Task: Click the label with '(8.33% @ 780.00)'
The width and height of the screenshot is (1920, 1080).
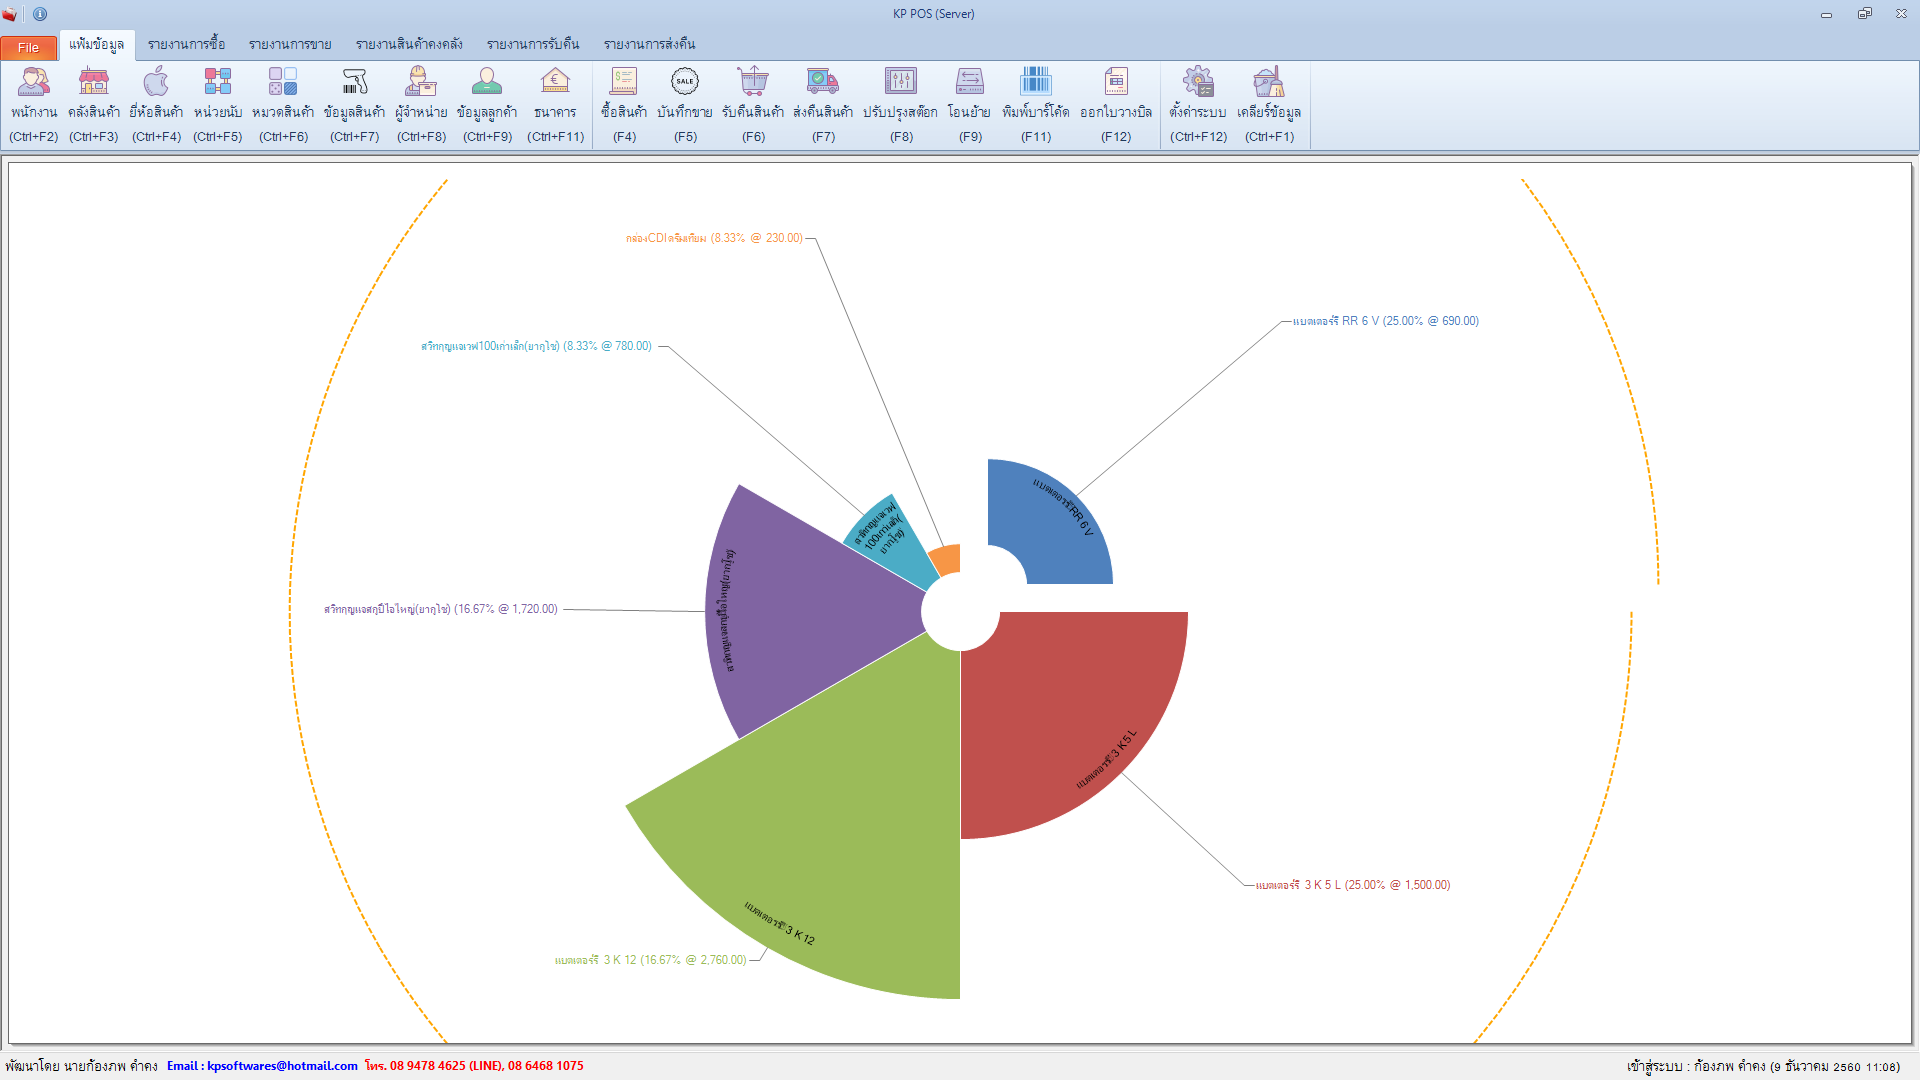Action: coord(536,346)
